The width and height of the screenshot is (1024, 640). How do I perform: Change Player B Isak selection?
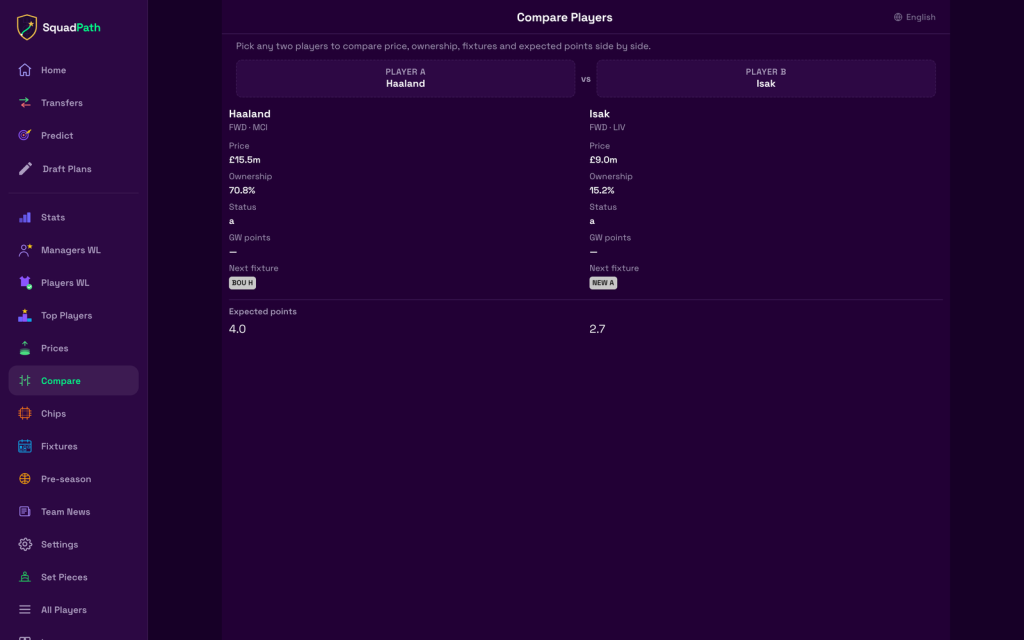point(766,78)
